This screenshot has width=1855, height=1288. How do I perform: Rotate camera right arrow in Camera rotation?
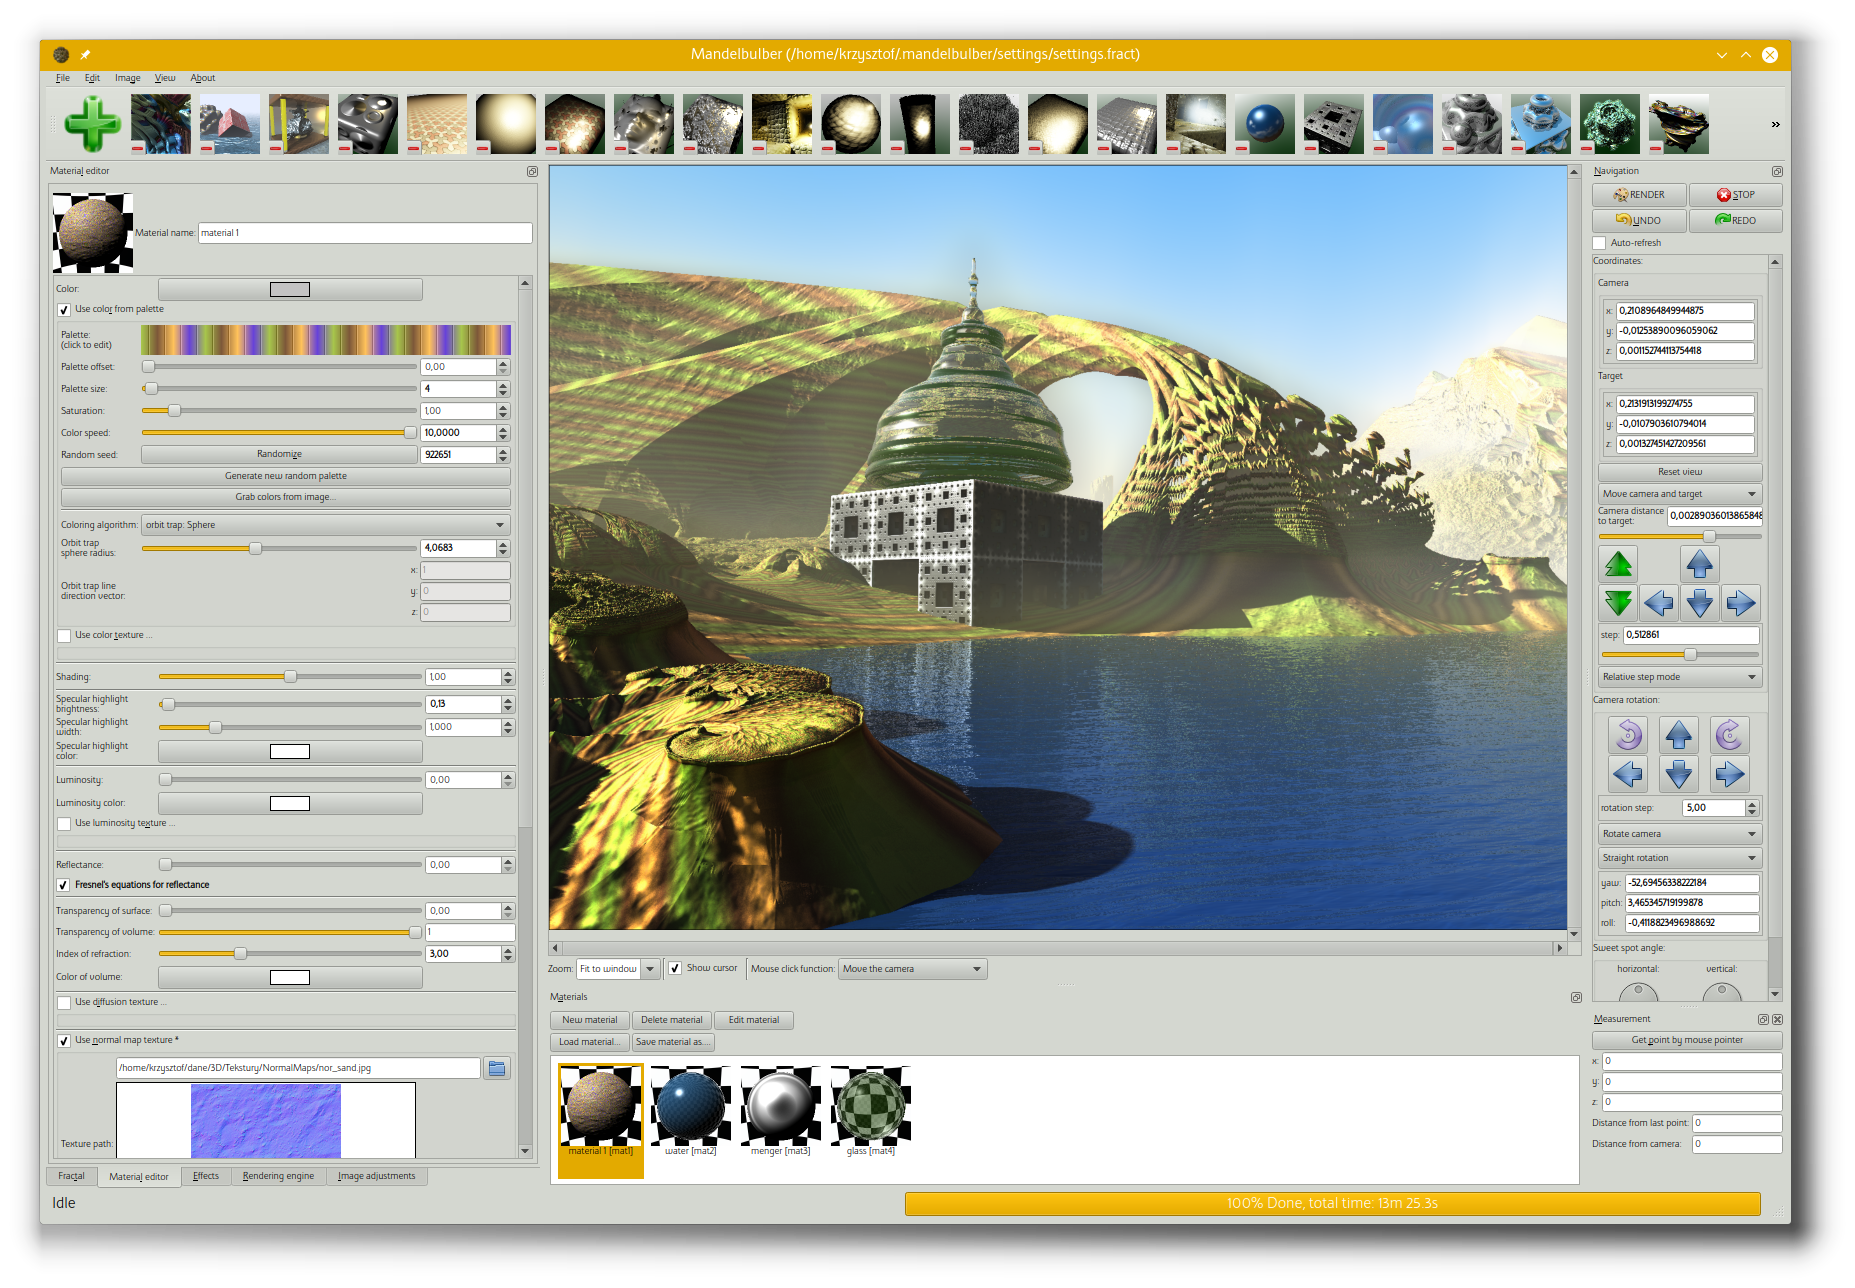coord(1729,774)
